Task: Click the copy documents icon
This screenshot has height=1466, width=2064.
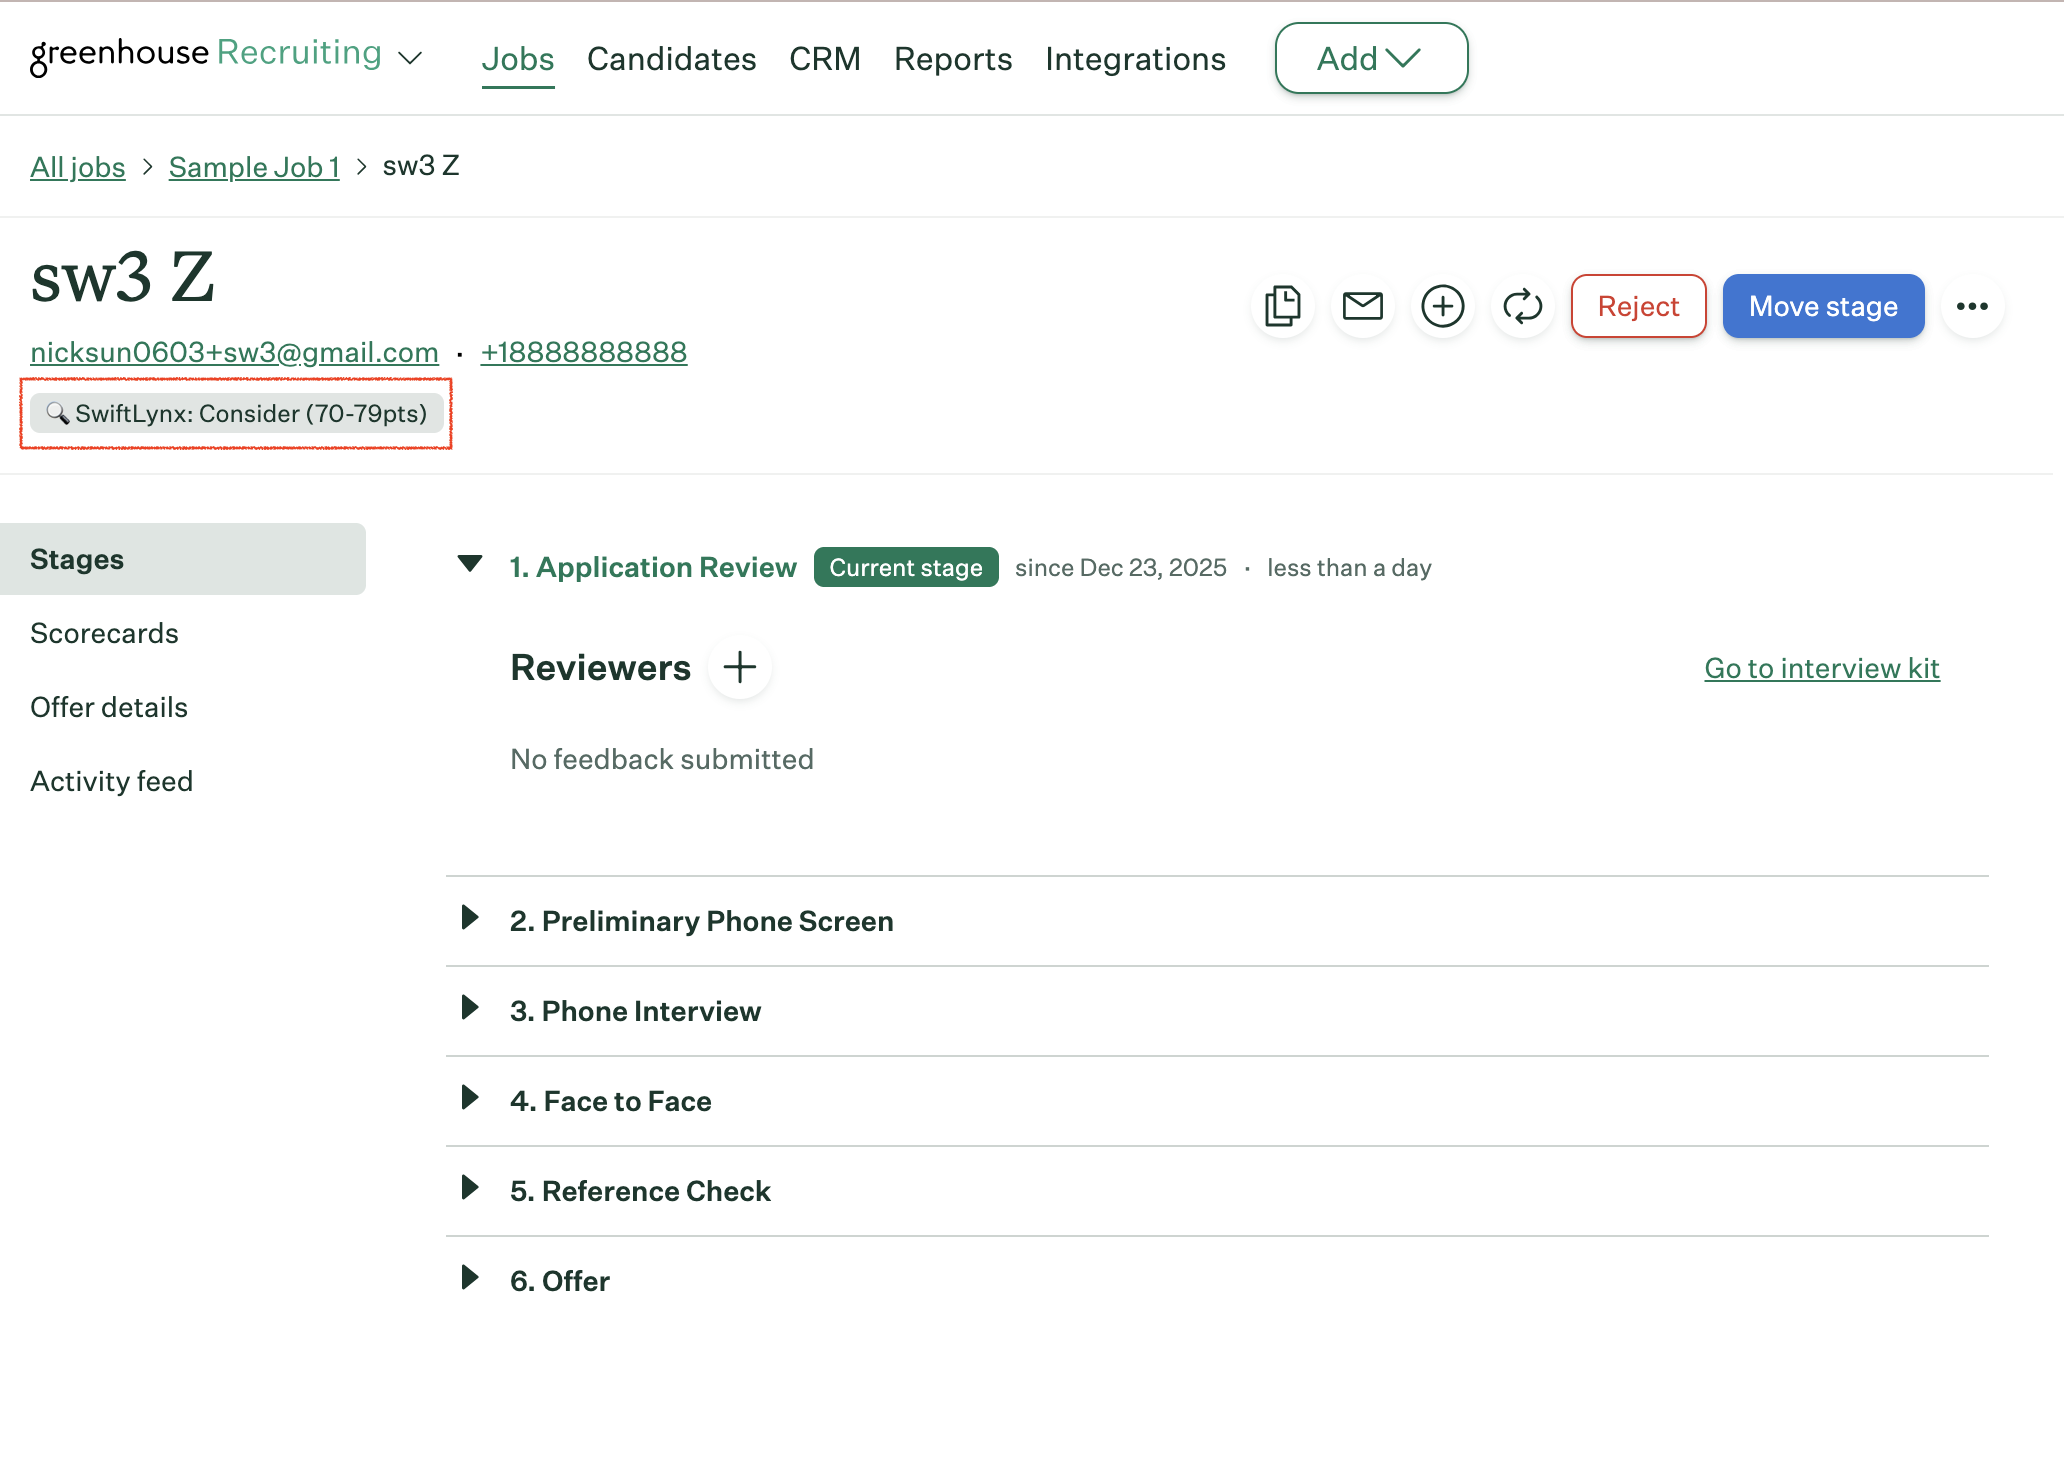Action: pyautogui.click(x=1282, y=306)
